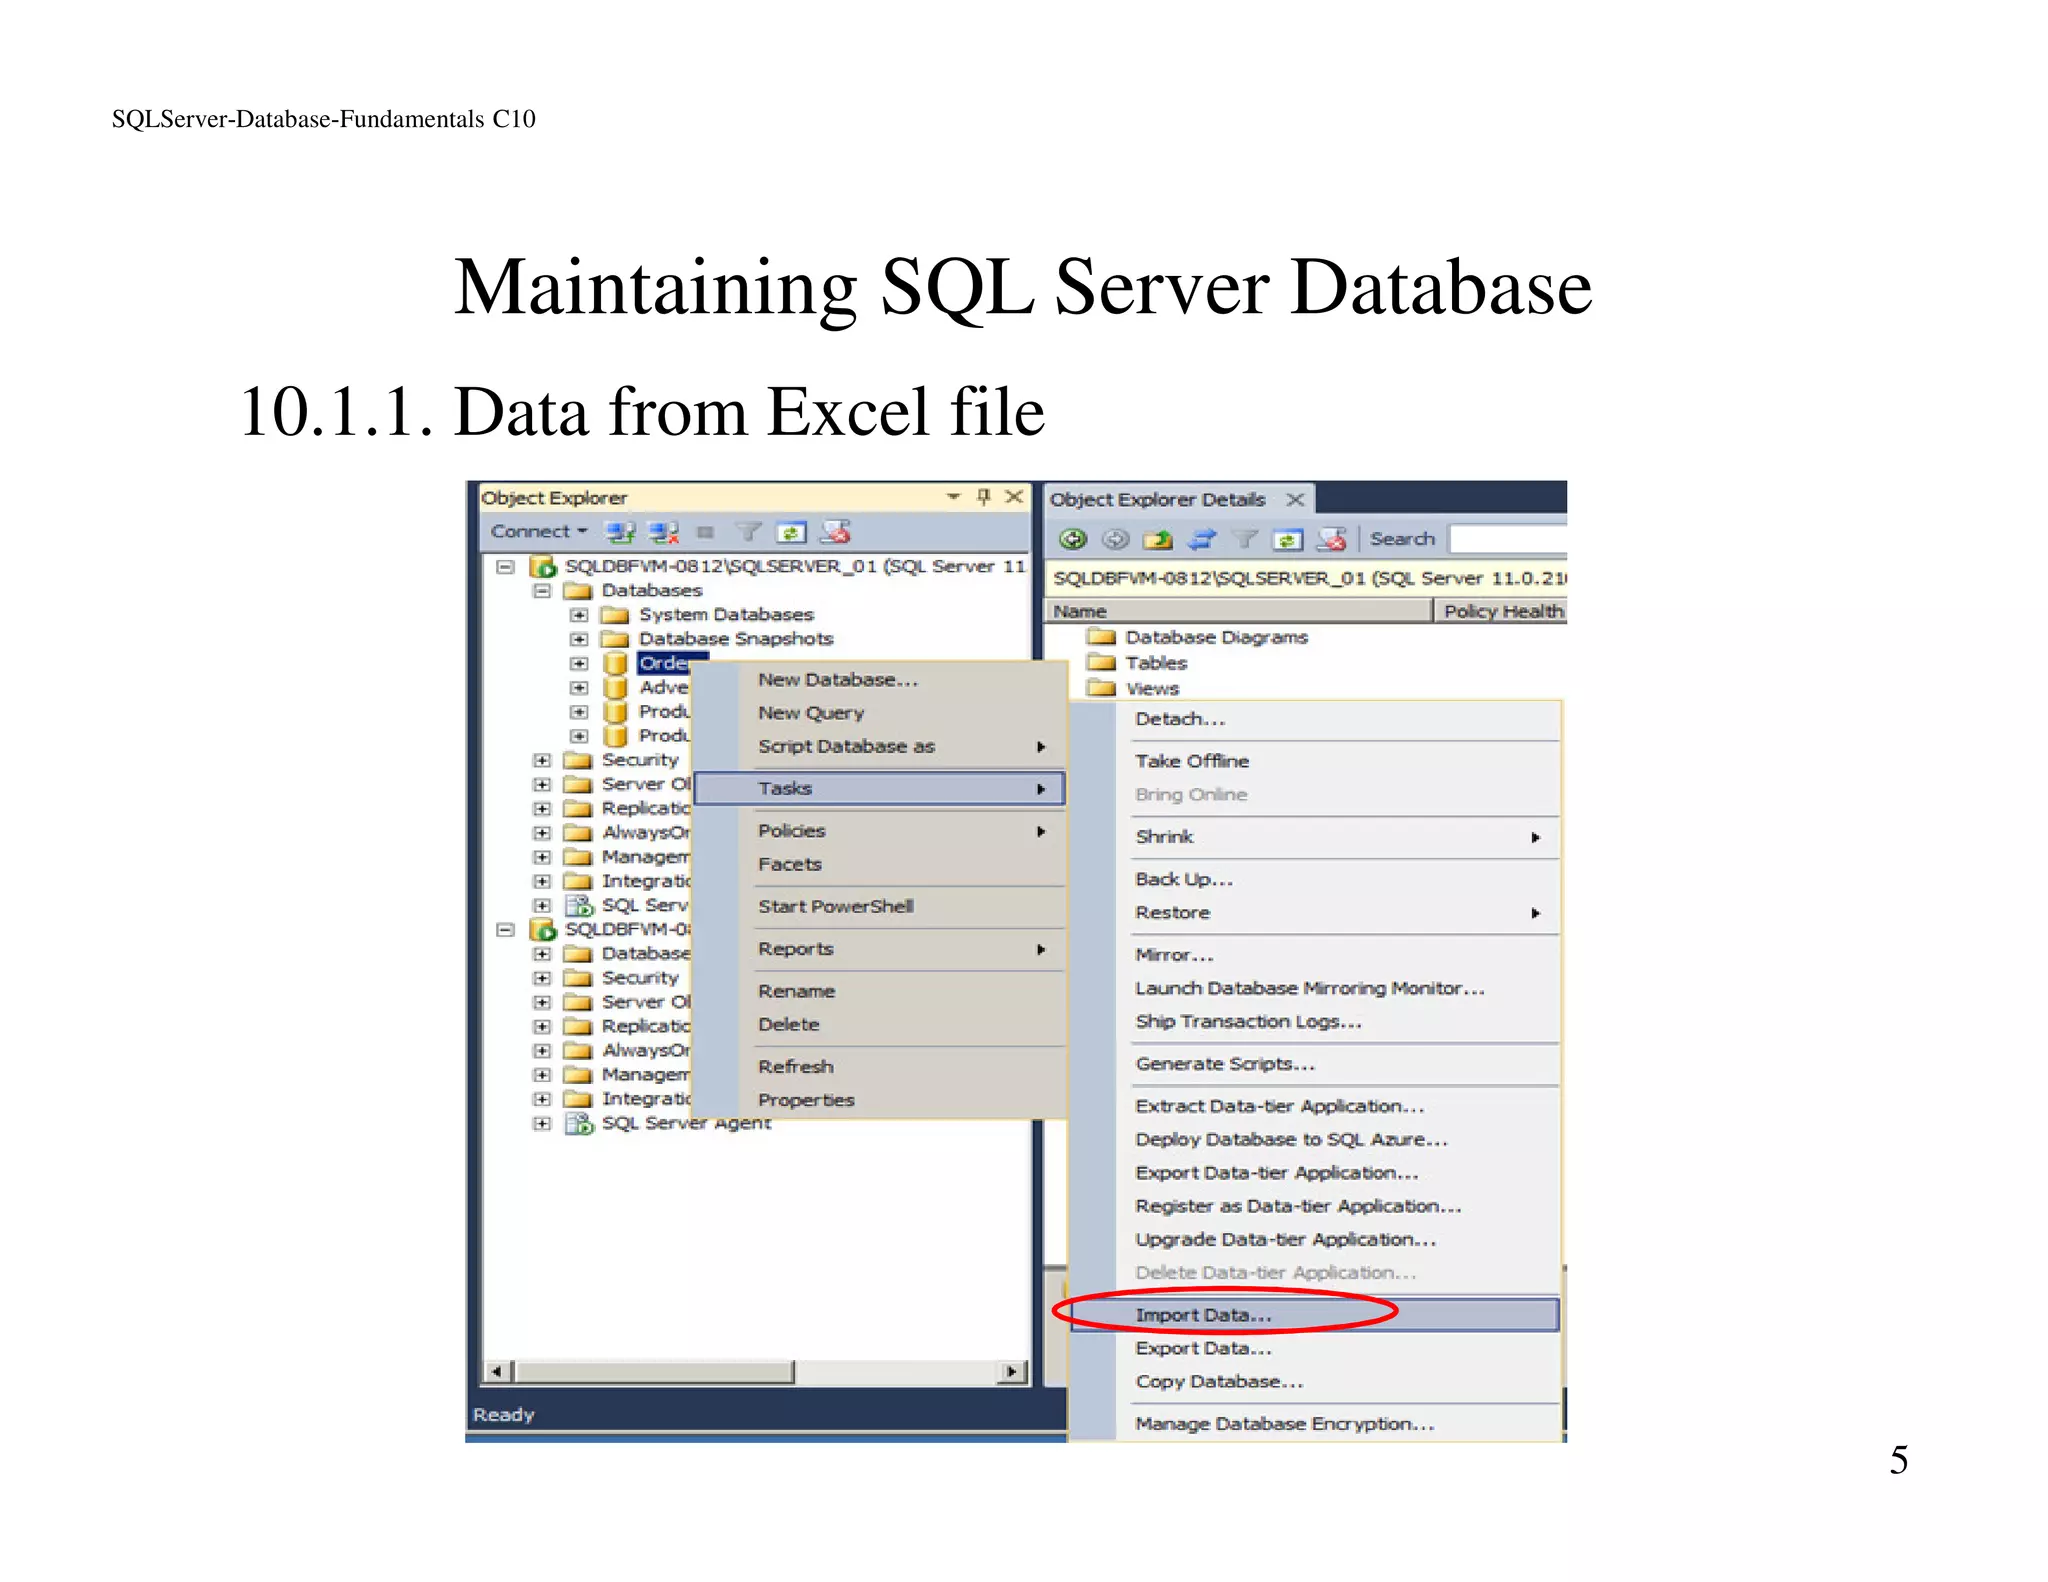Collapse the second SQLDBFVM server node
This screenshot has width=2048, height=1582.
[506, 930]
